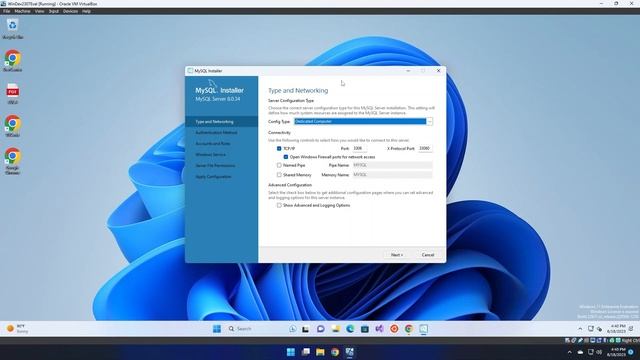Open the PDF file on the desktop

(x=13, y=93)
